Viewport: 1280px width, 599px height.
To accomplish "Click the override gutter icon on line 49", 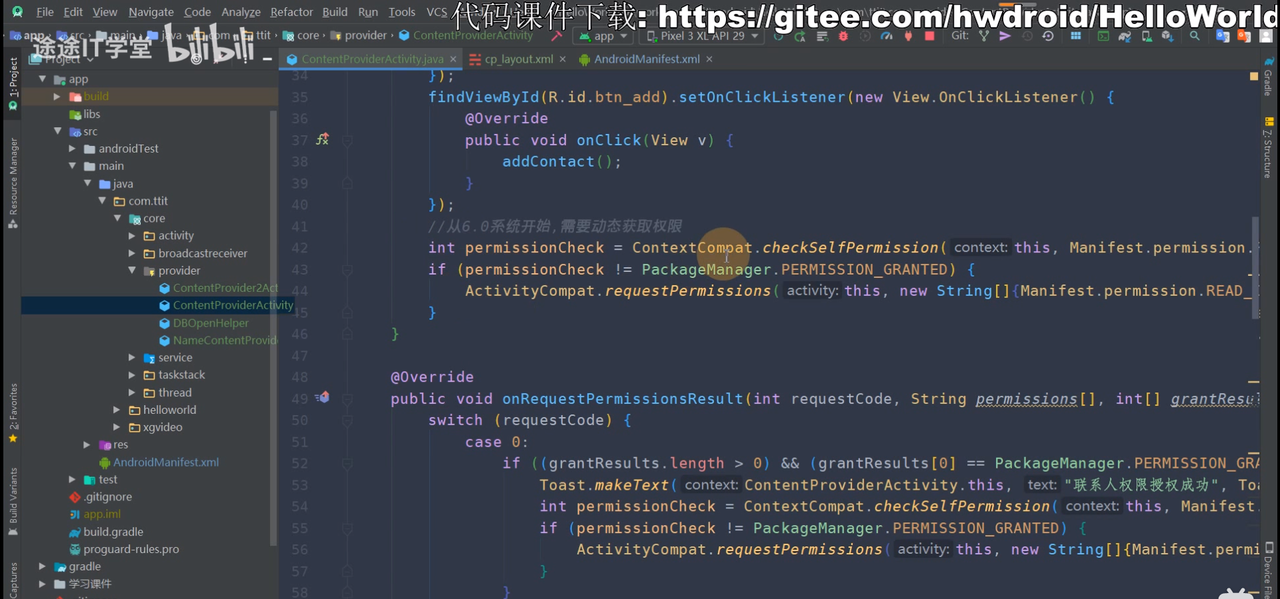I will click(x=322, y=398).
